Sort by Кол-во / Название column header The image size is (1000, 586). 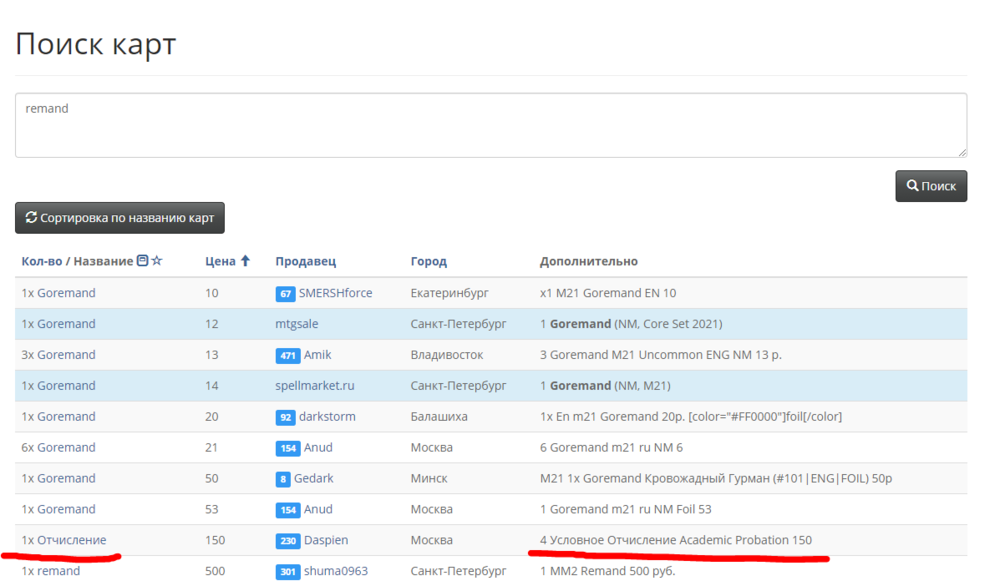(77, 261)
